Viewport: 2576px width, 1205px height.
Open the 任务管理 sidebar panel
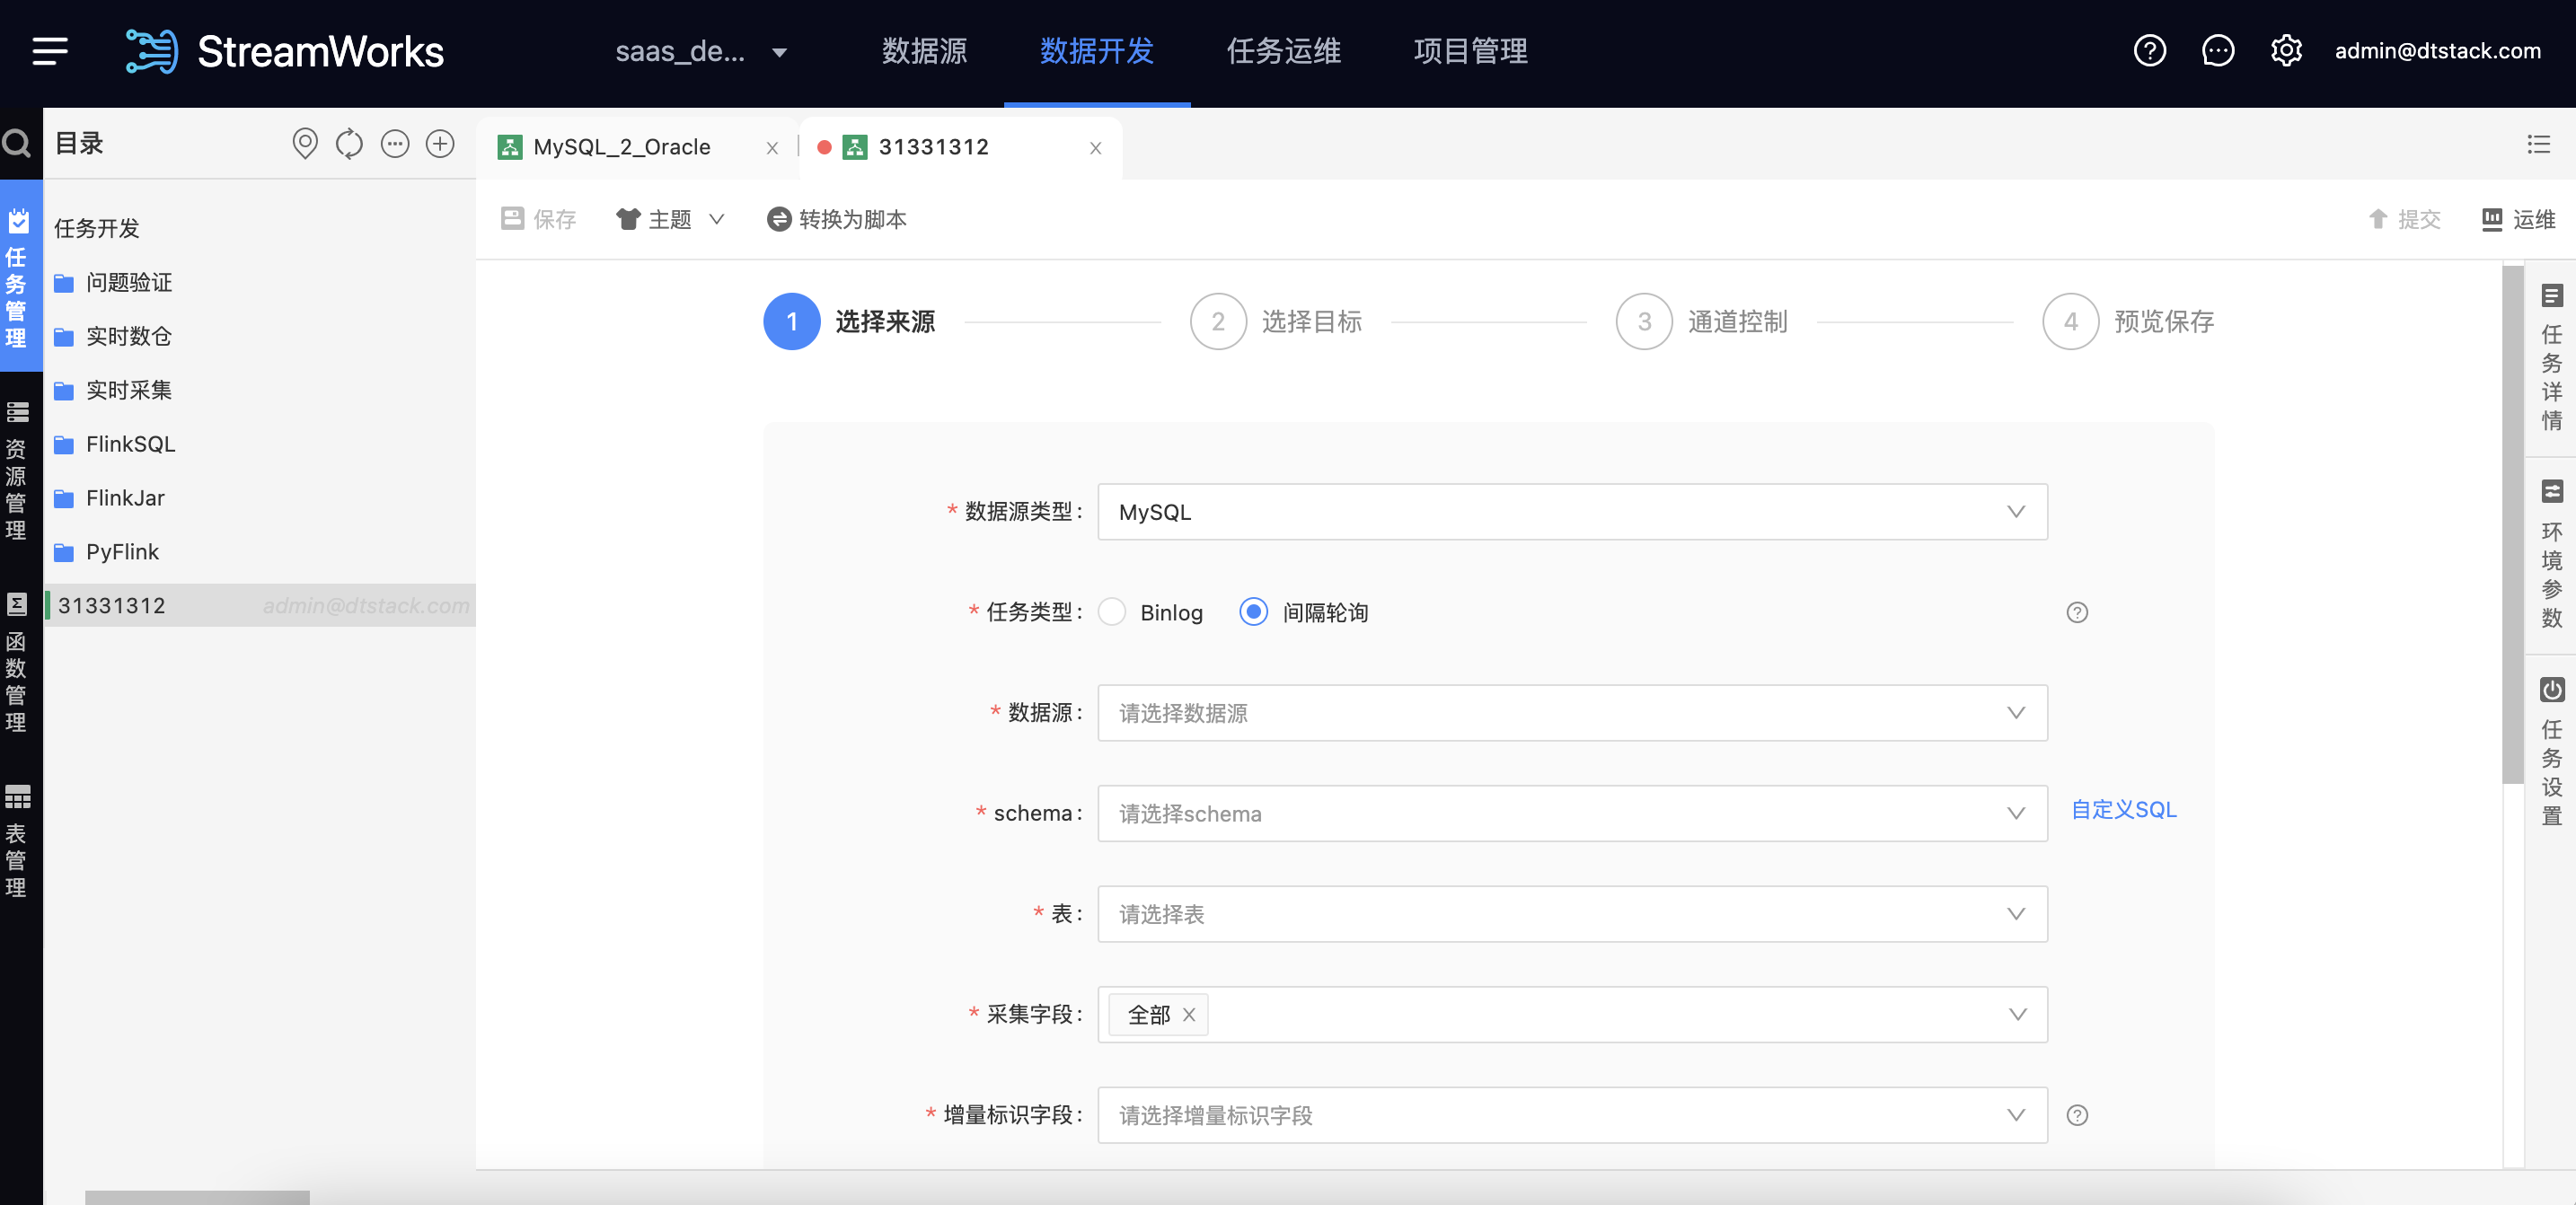pyautogui.click(x=20, y=277)
